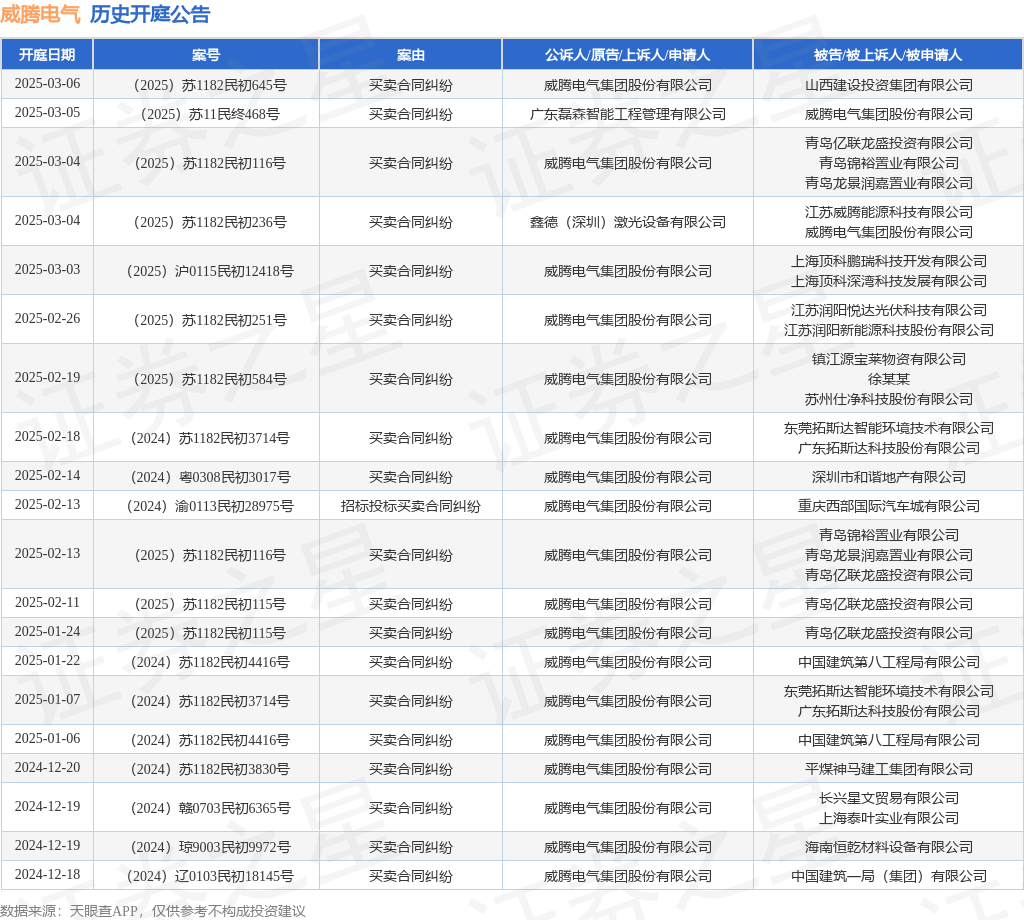Image resolution: width=1024 pixels, height=920 pixels.
Task: Click defendant 上海泰叶实业有限公司
Action: [x=889, y=818]
